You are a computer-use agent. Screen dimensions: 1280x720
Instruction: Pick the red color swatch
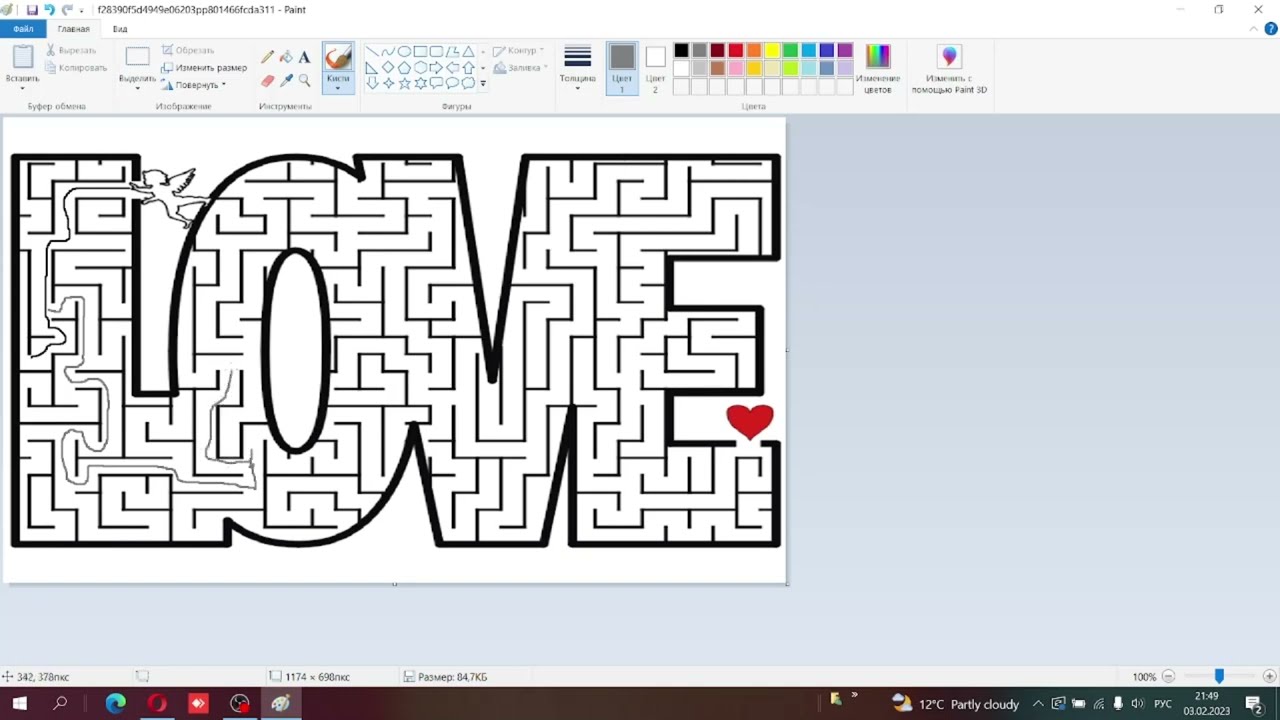click(x=736, y=51)
